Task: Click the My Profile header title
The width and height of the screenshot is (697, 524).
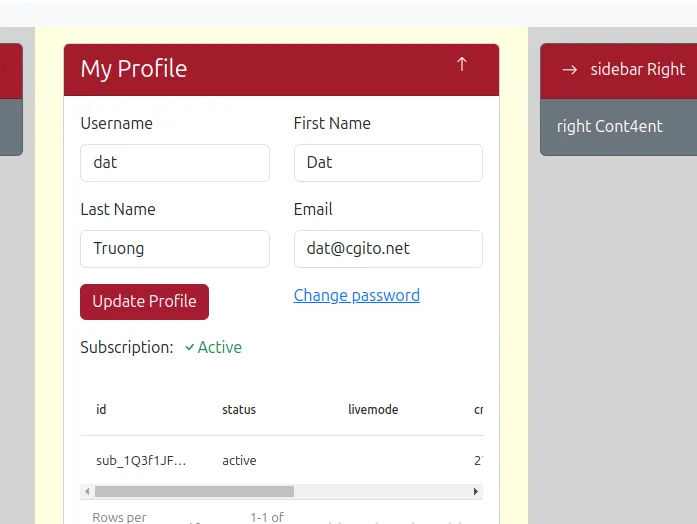Action: (x=134, y=69)
